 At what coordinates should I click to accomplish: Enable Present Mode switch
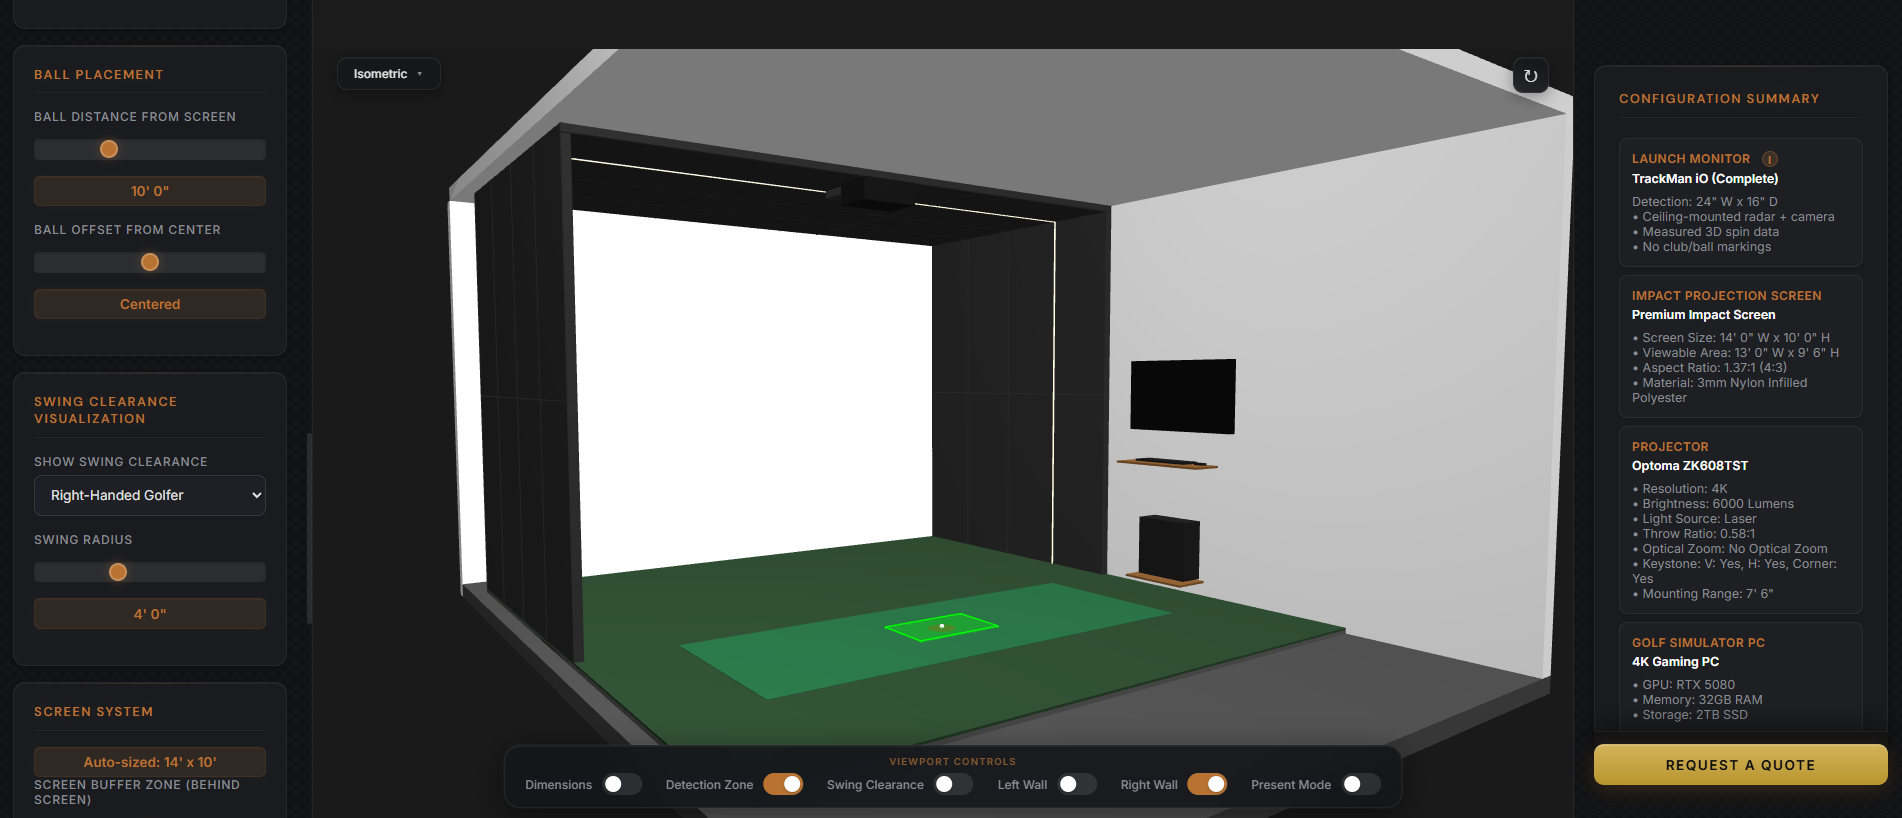click(1361, 784)
